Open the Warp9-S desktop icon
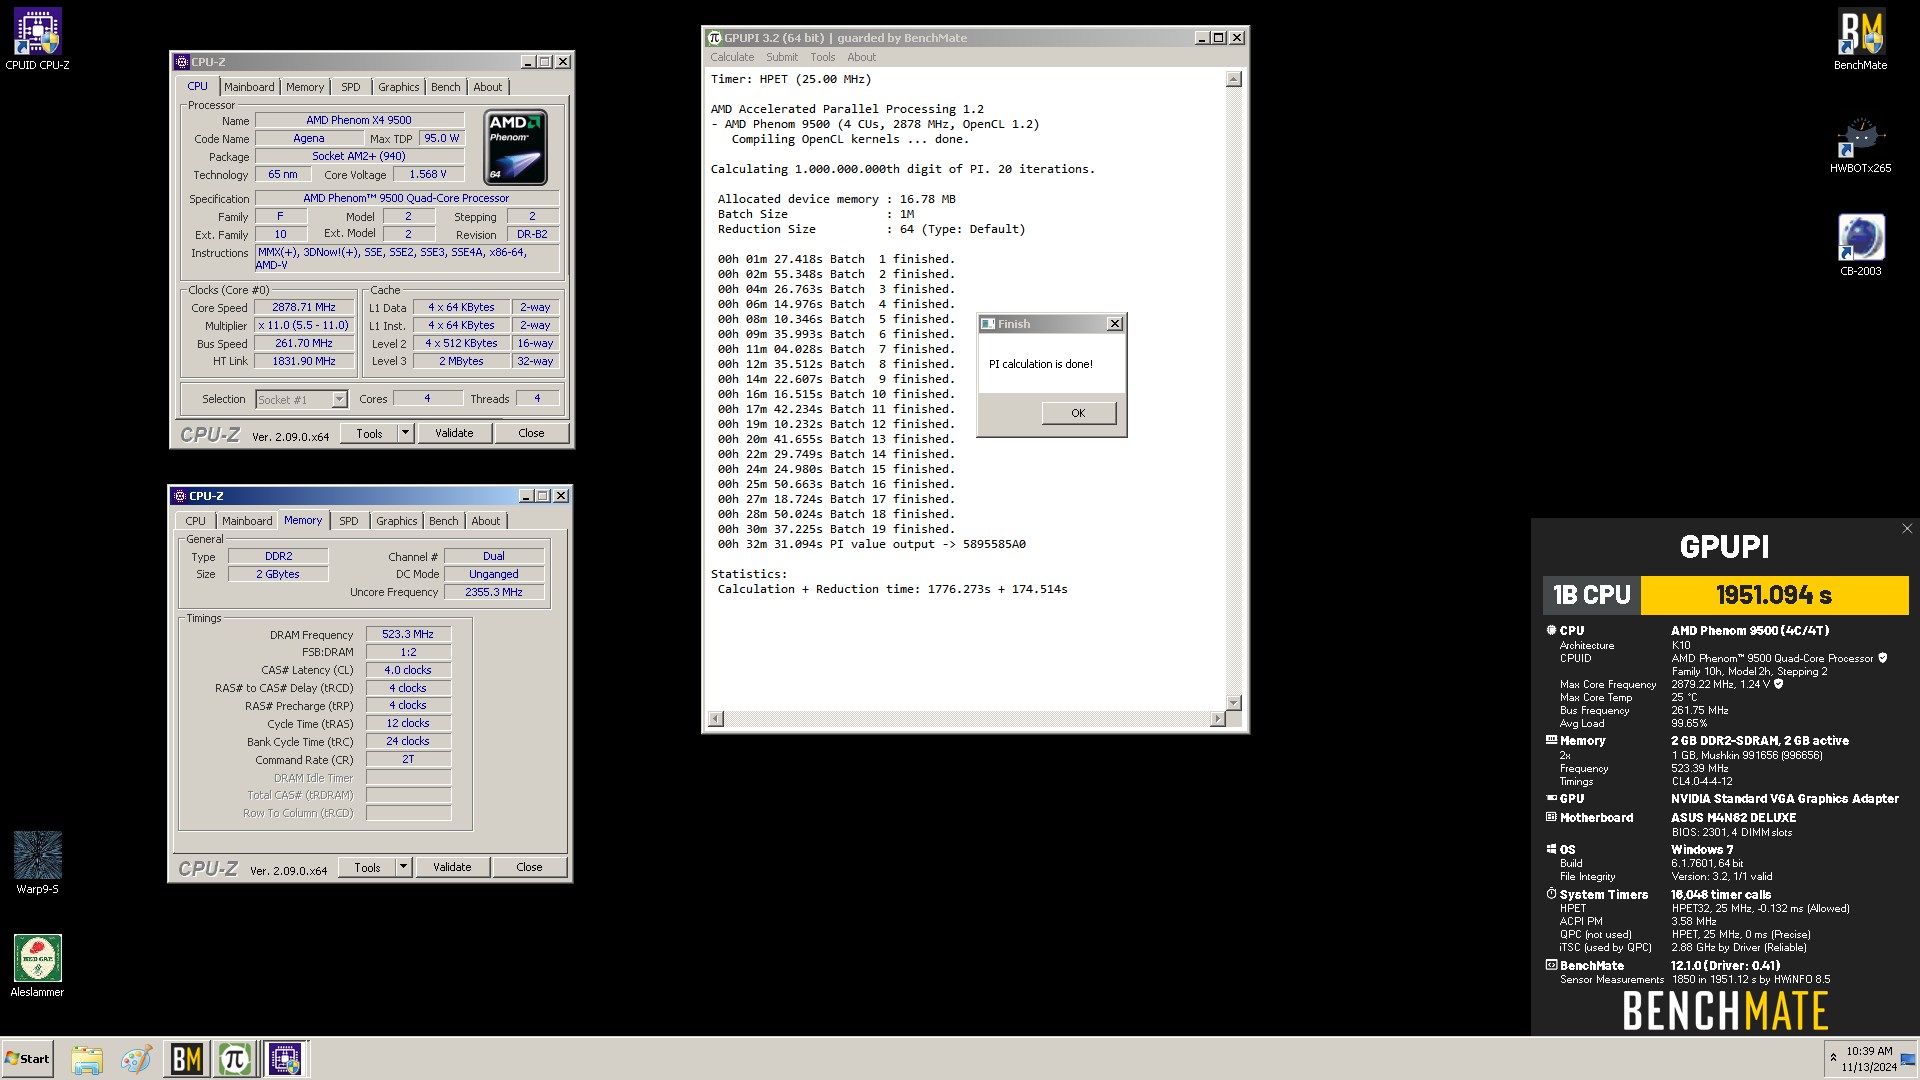The width and height of the screenshot is (1920, 1080). (37, 862)
